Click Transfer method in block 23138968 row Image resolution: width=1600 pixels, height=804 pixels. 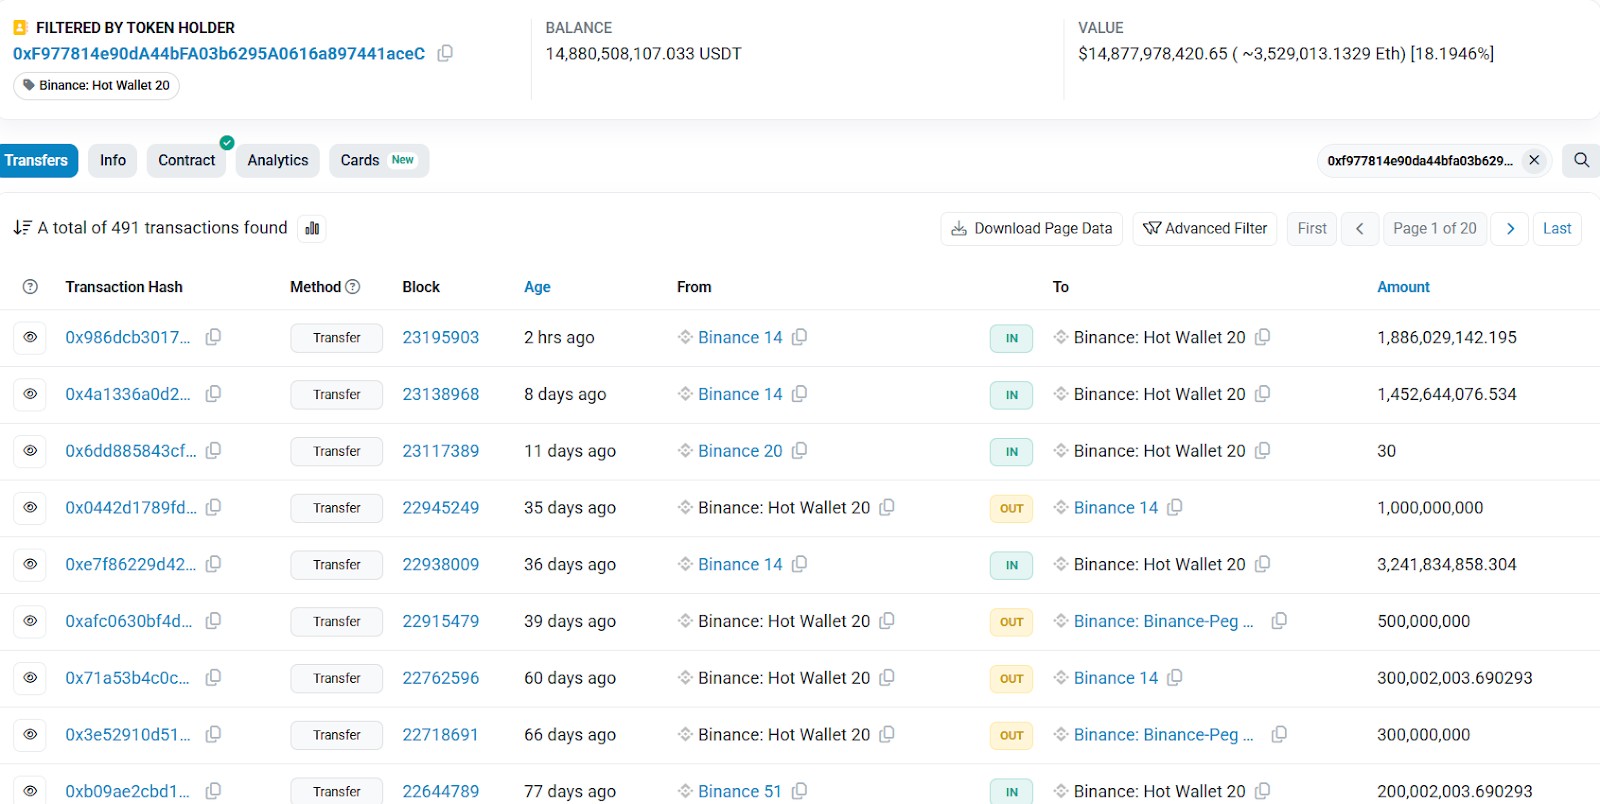pyautogui.click(x=337, y=394)
